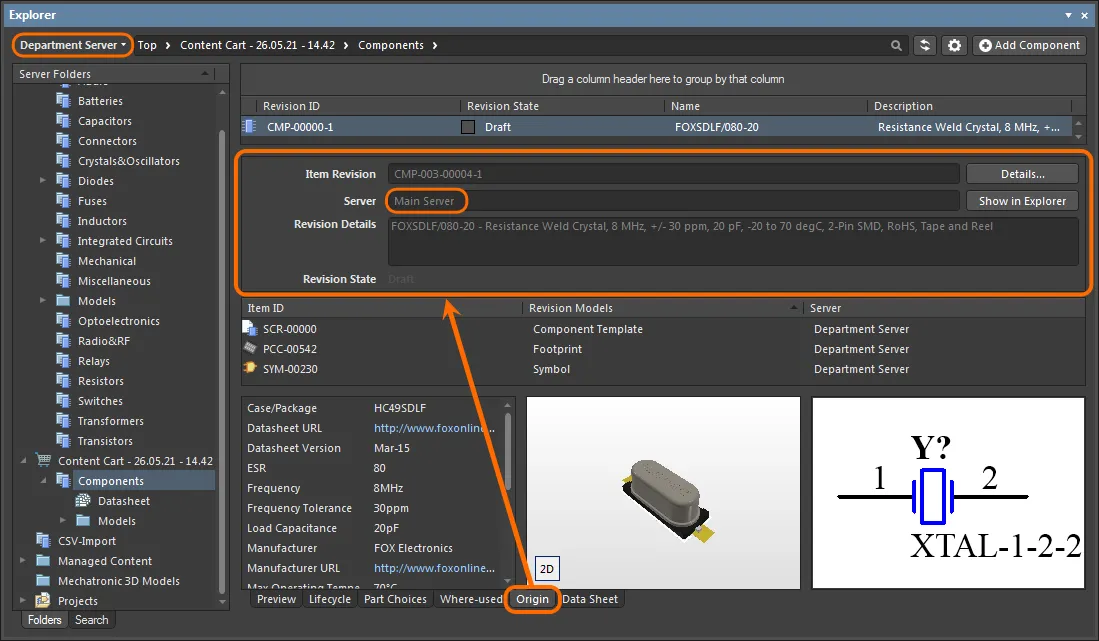1099x641 pixels.
Task: Select the Transformers folder
Action: click(111, 421)
